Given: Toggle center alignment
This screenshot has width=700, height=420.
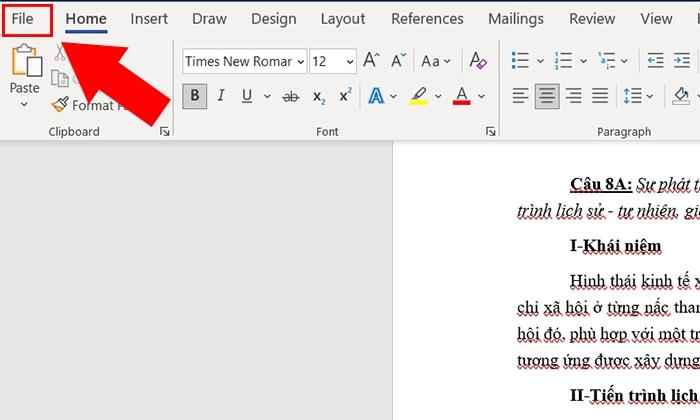Looking at the screenshot, I should pyautogui.click(x=547, y=96).
